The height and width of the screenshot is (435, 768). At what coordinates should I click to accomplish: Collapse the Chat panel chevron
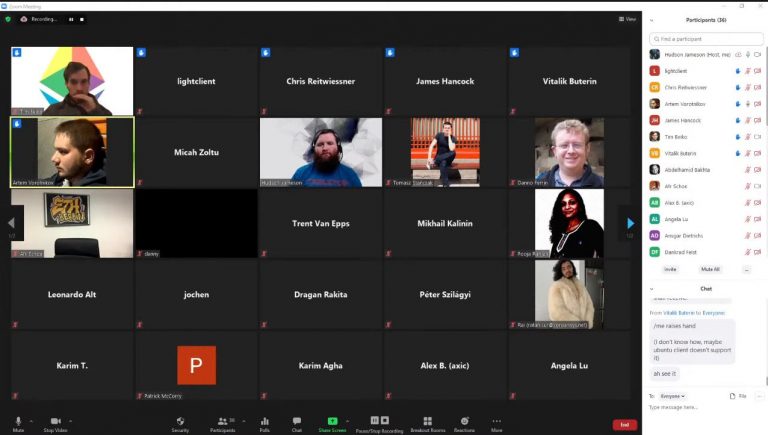coord(651,289)
